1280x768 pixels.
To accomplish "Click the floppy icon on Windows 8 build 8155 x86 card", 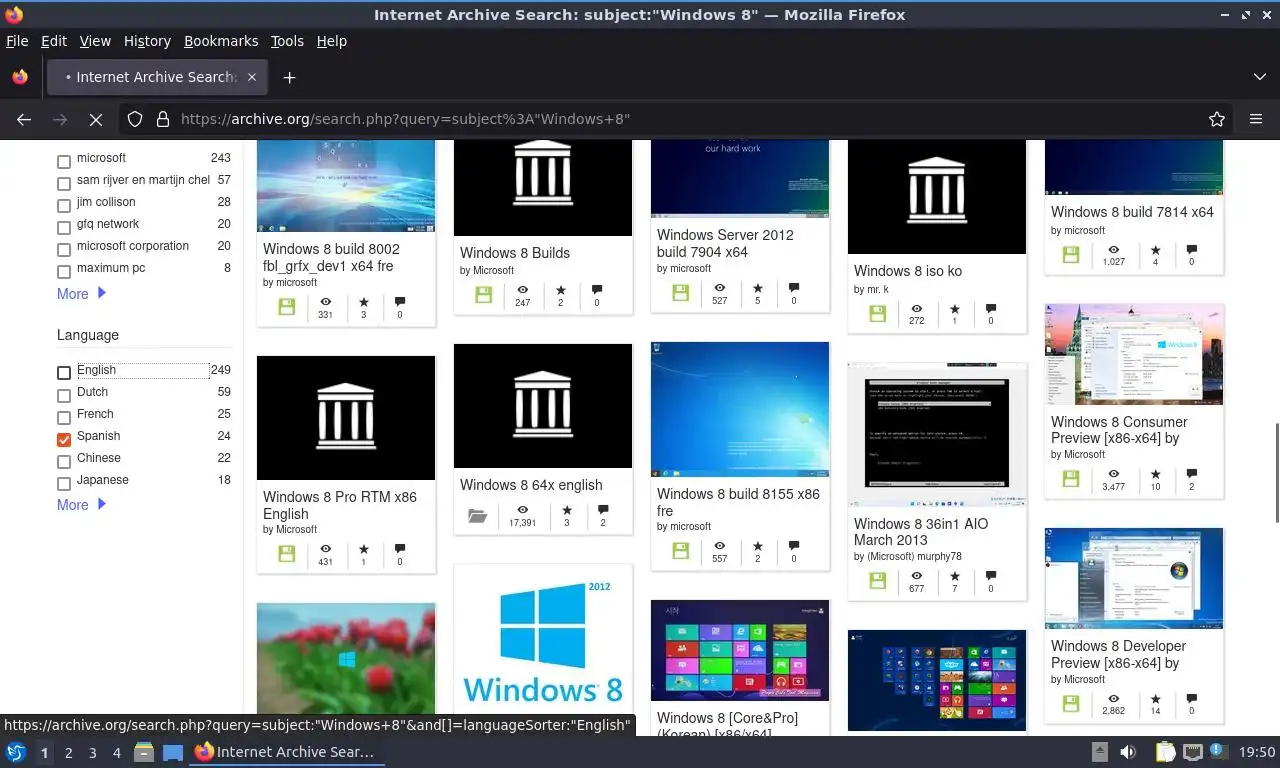I will (681, 551).
